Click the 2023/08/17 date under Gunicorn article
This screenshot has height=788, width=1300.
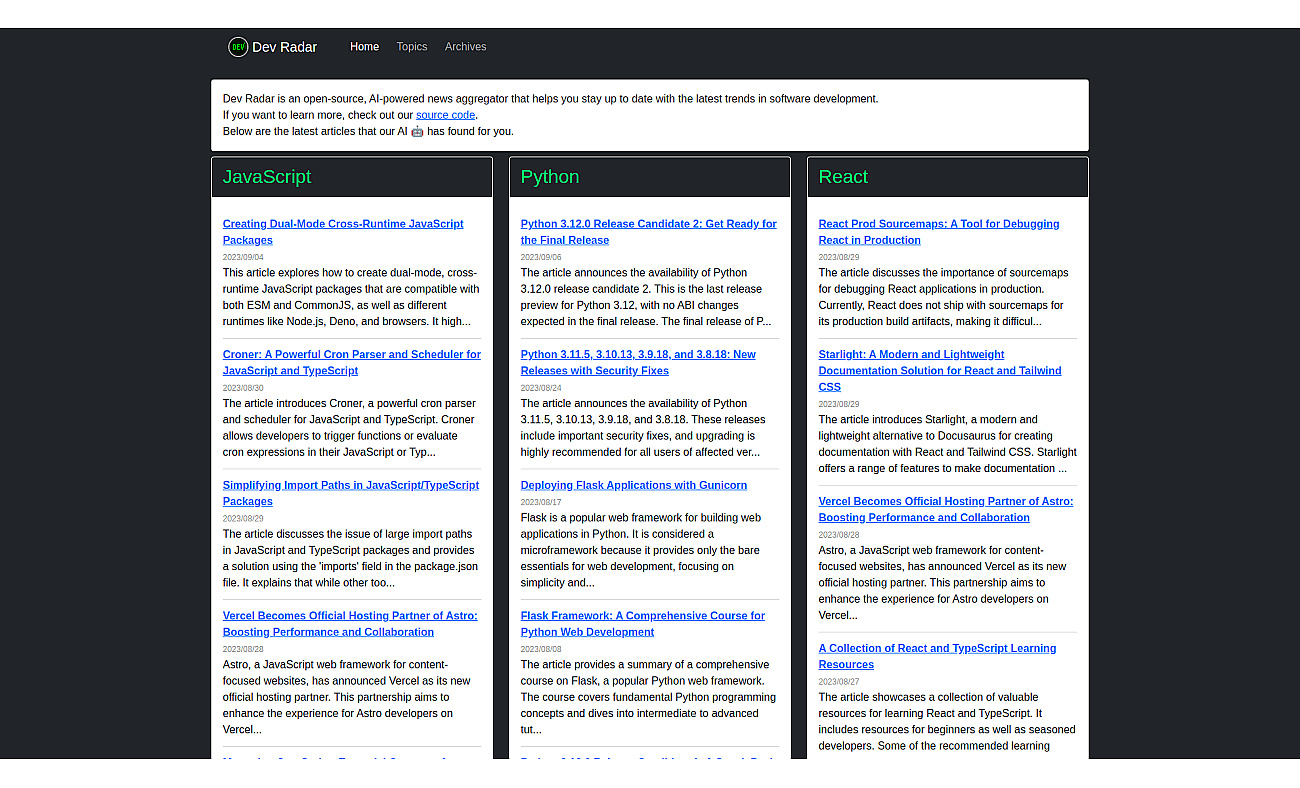(x=541, y=502)
